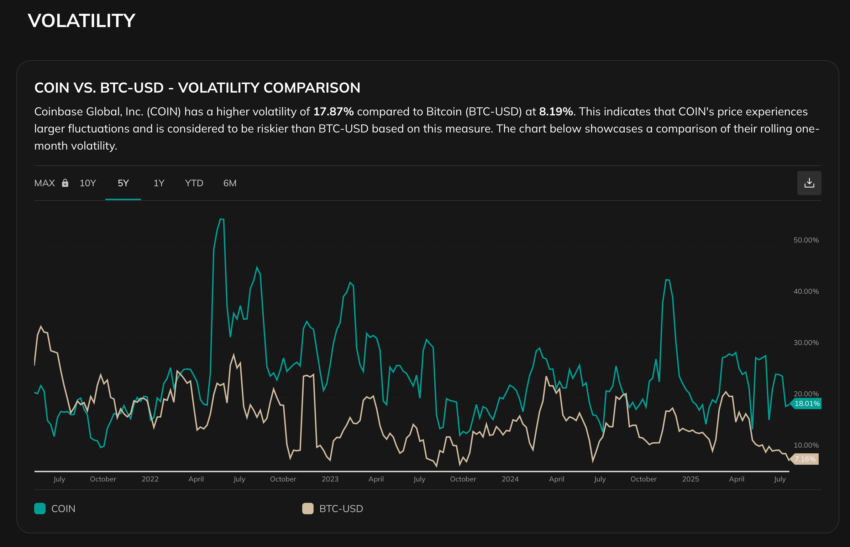
Task: Switch to the 10Y range tab
Action: pos(88,183)
